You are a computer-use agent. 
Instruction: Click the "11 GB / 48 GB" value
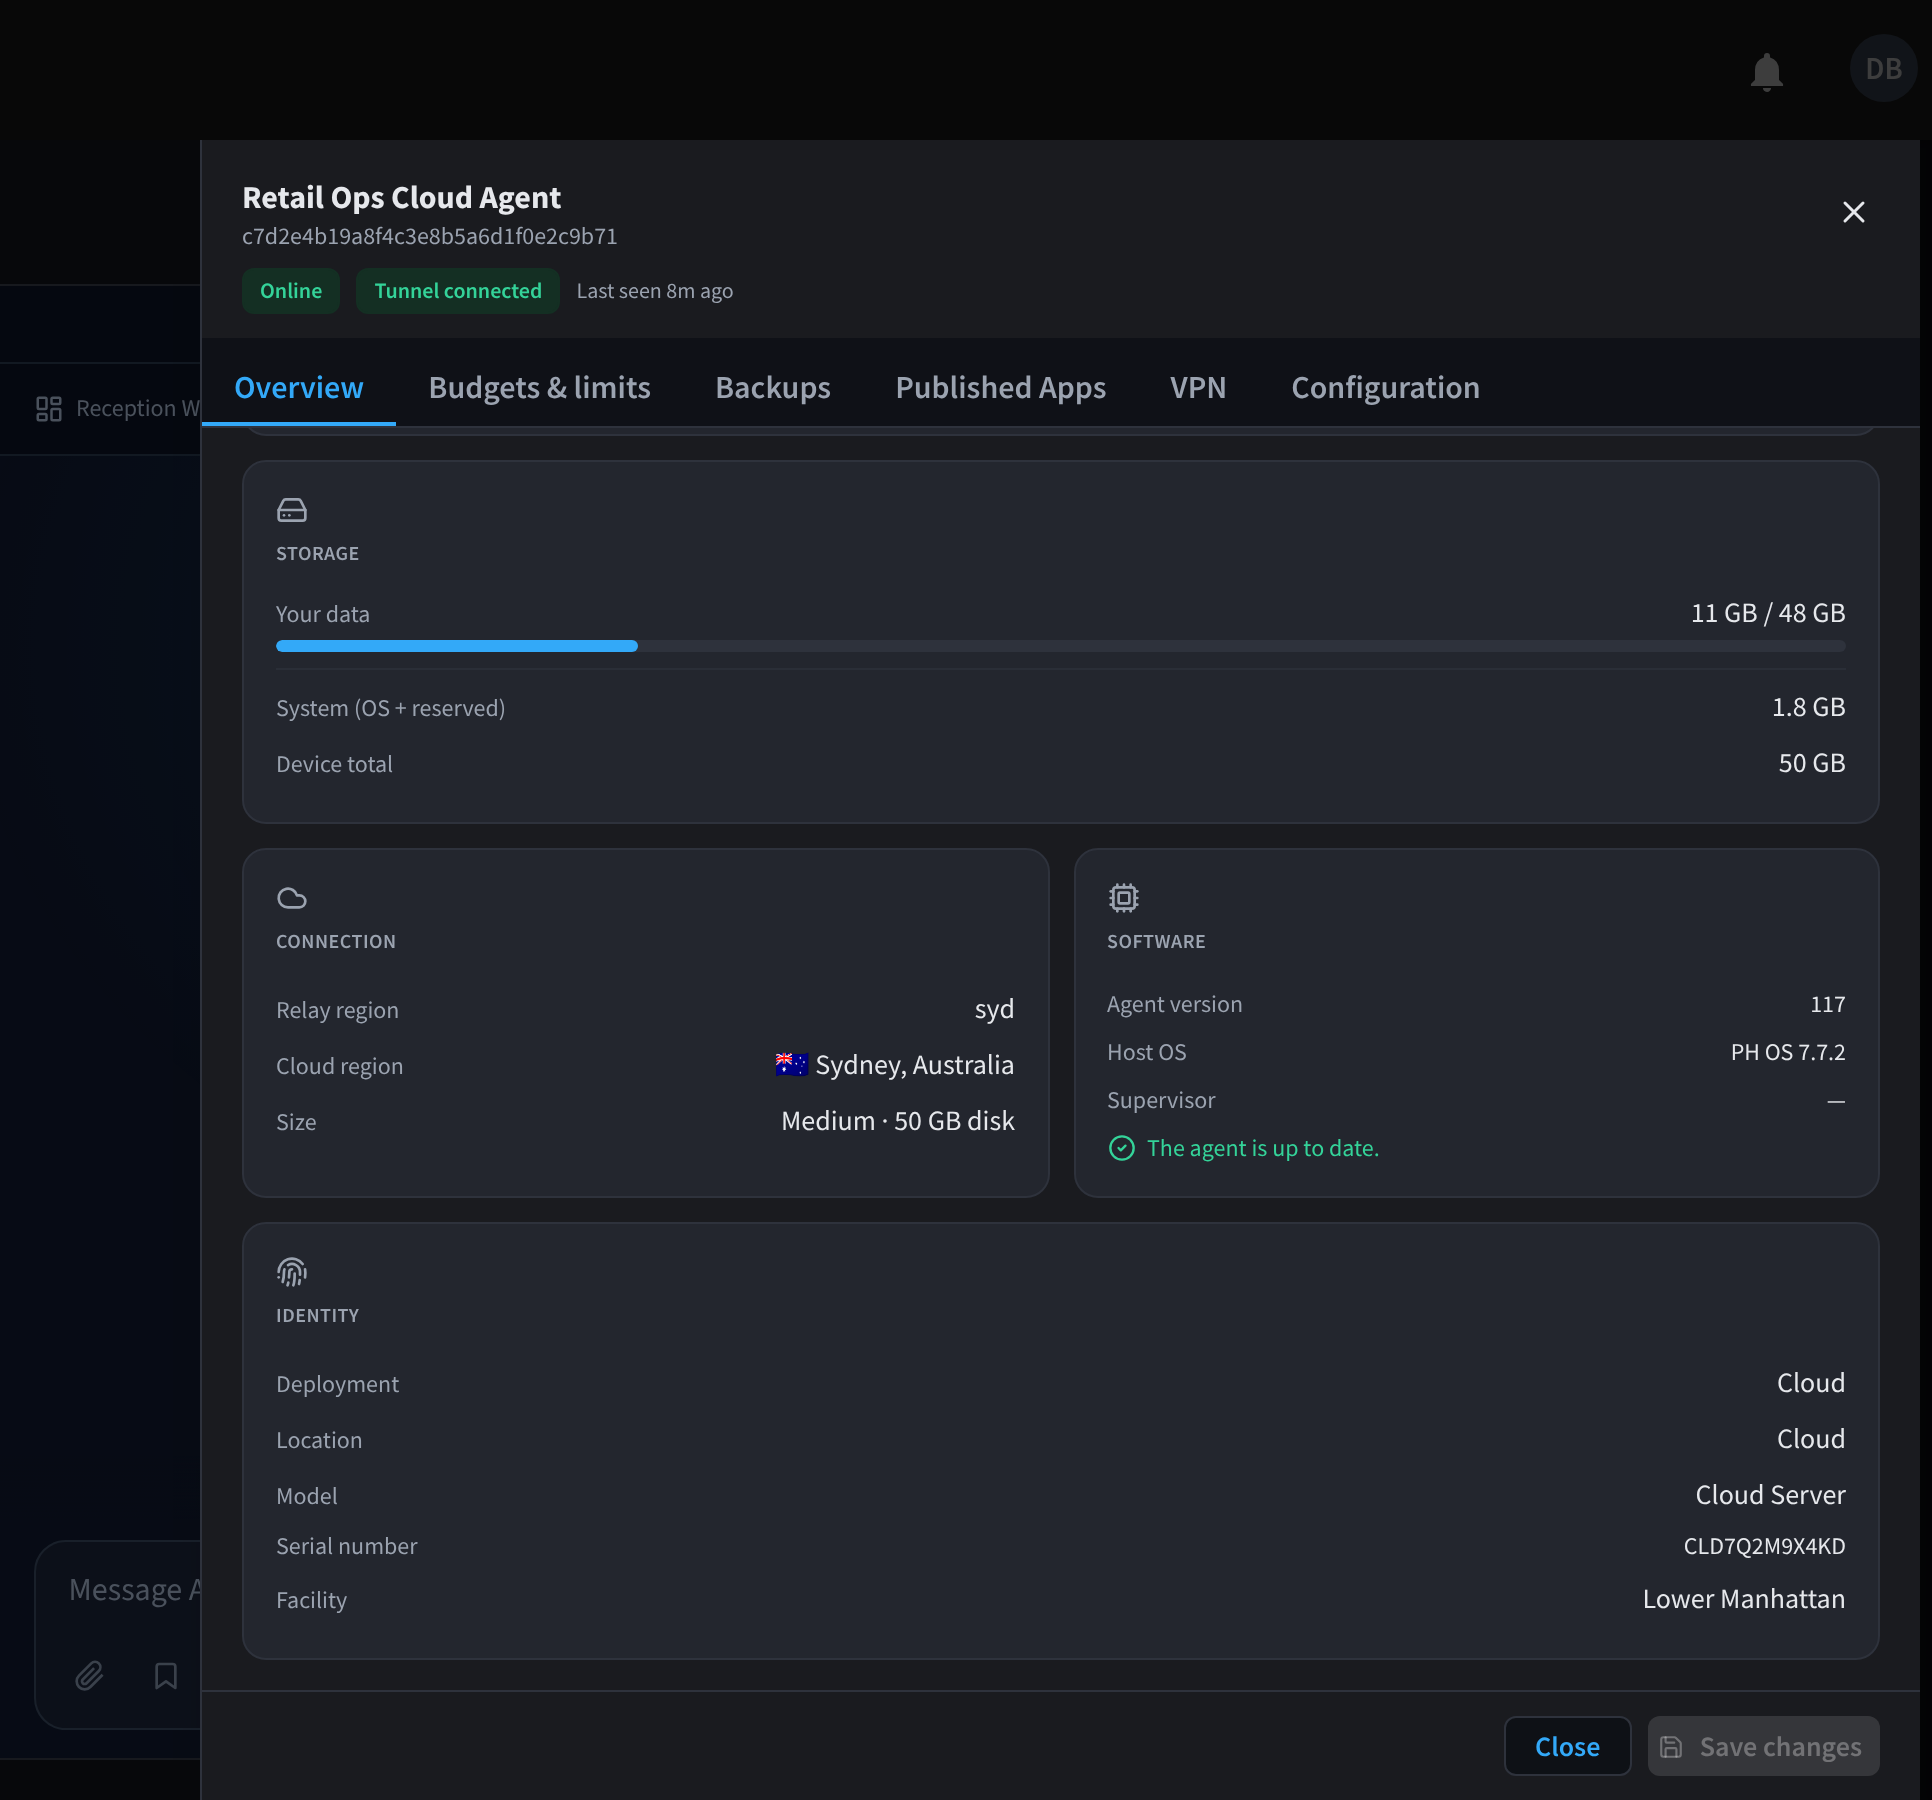pyautogui.click(x=1768, y=613)
